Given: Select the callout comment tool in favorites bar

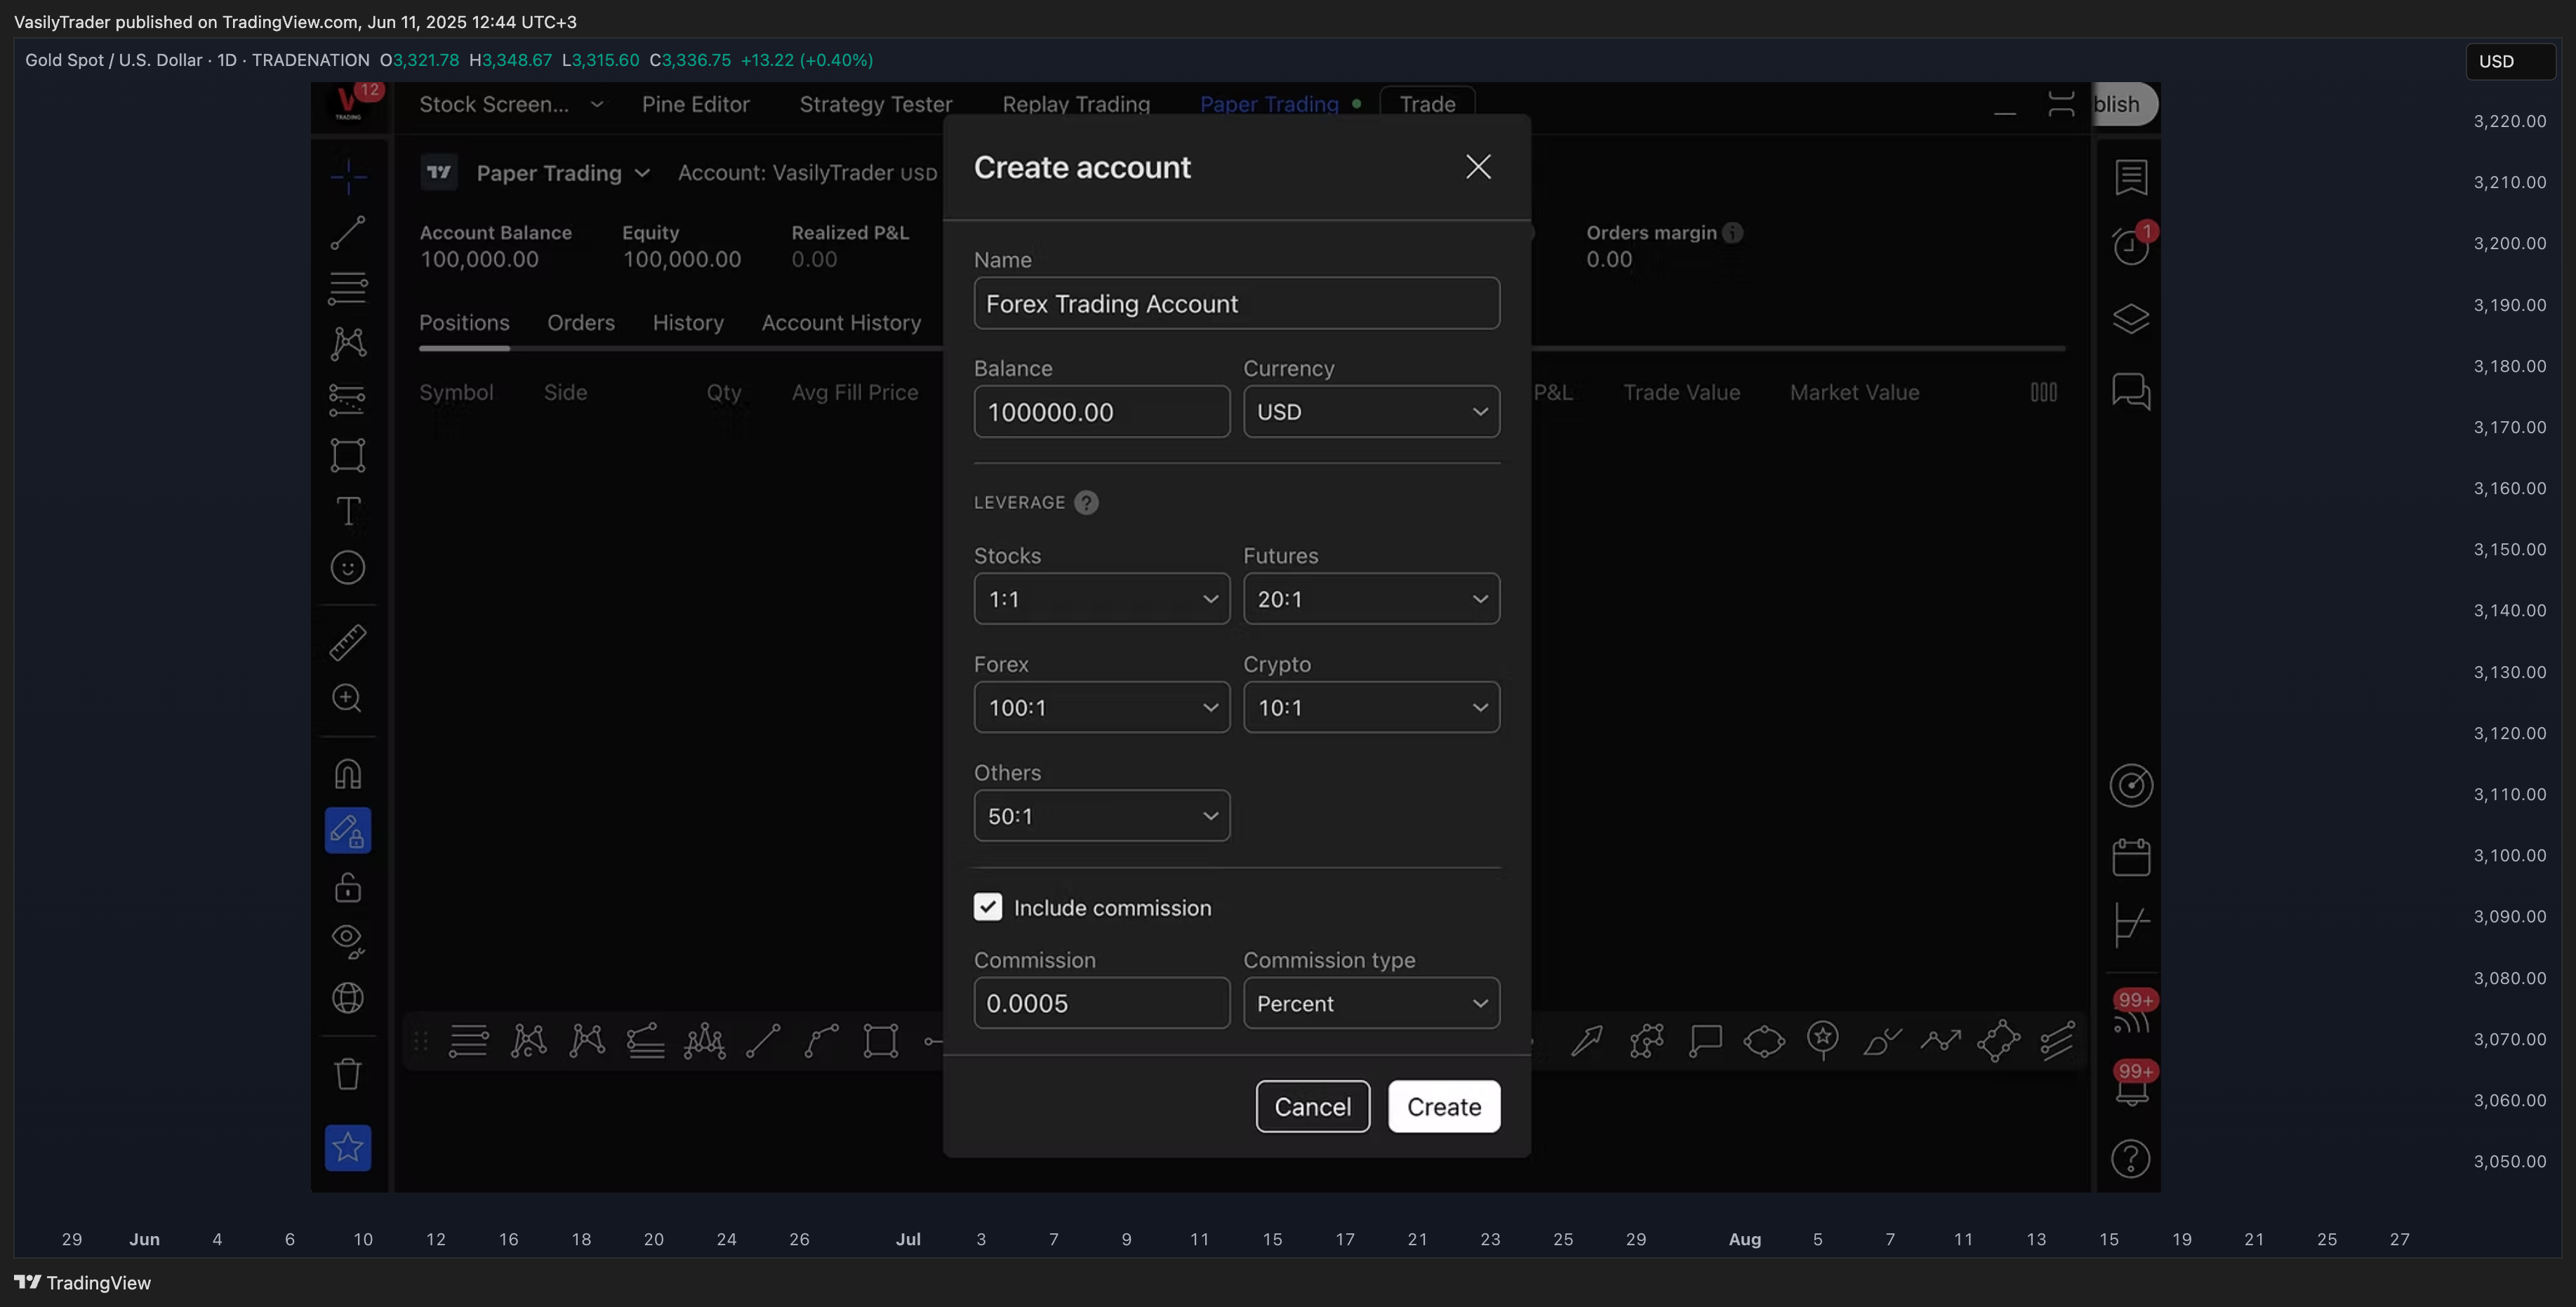Looking at the screenshot, I should pyautogui.click(x=1705, y=1040).
